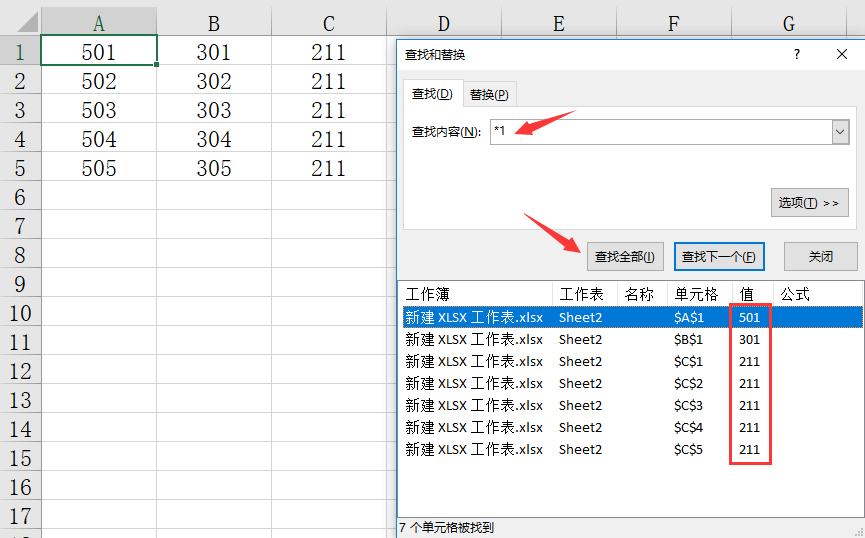Sort results by 值 column header
This screenshot has height=538, width=865.
click(x=748, y=295)
